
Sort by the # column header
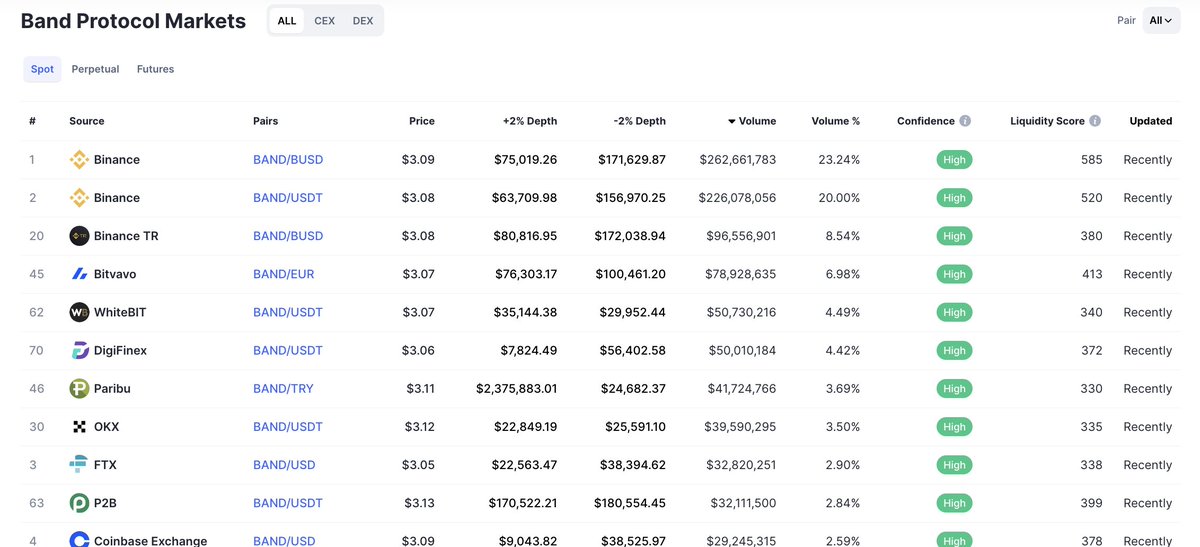pyautogui.click(x=33, y=121)
